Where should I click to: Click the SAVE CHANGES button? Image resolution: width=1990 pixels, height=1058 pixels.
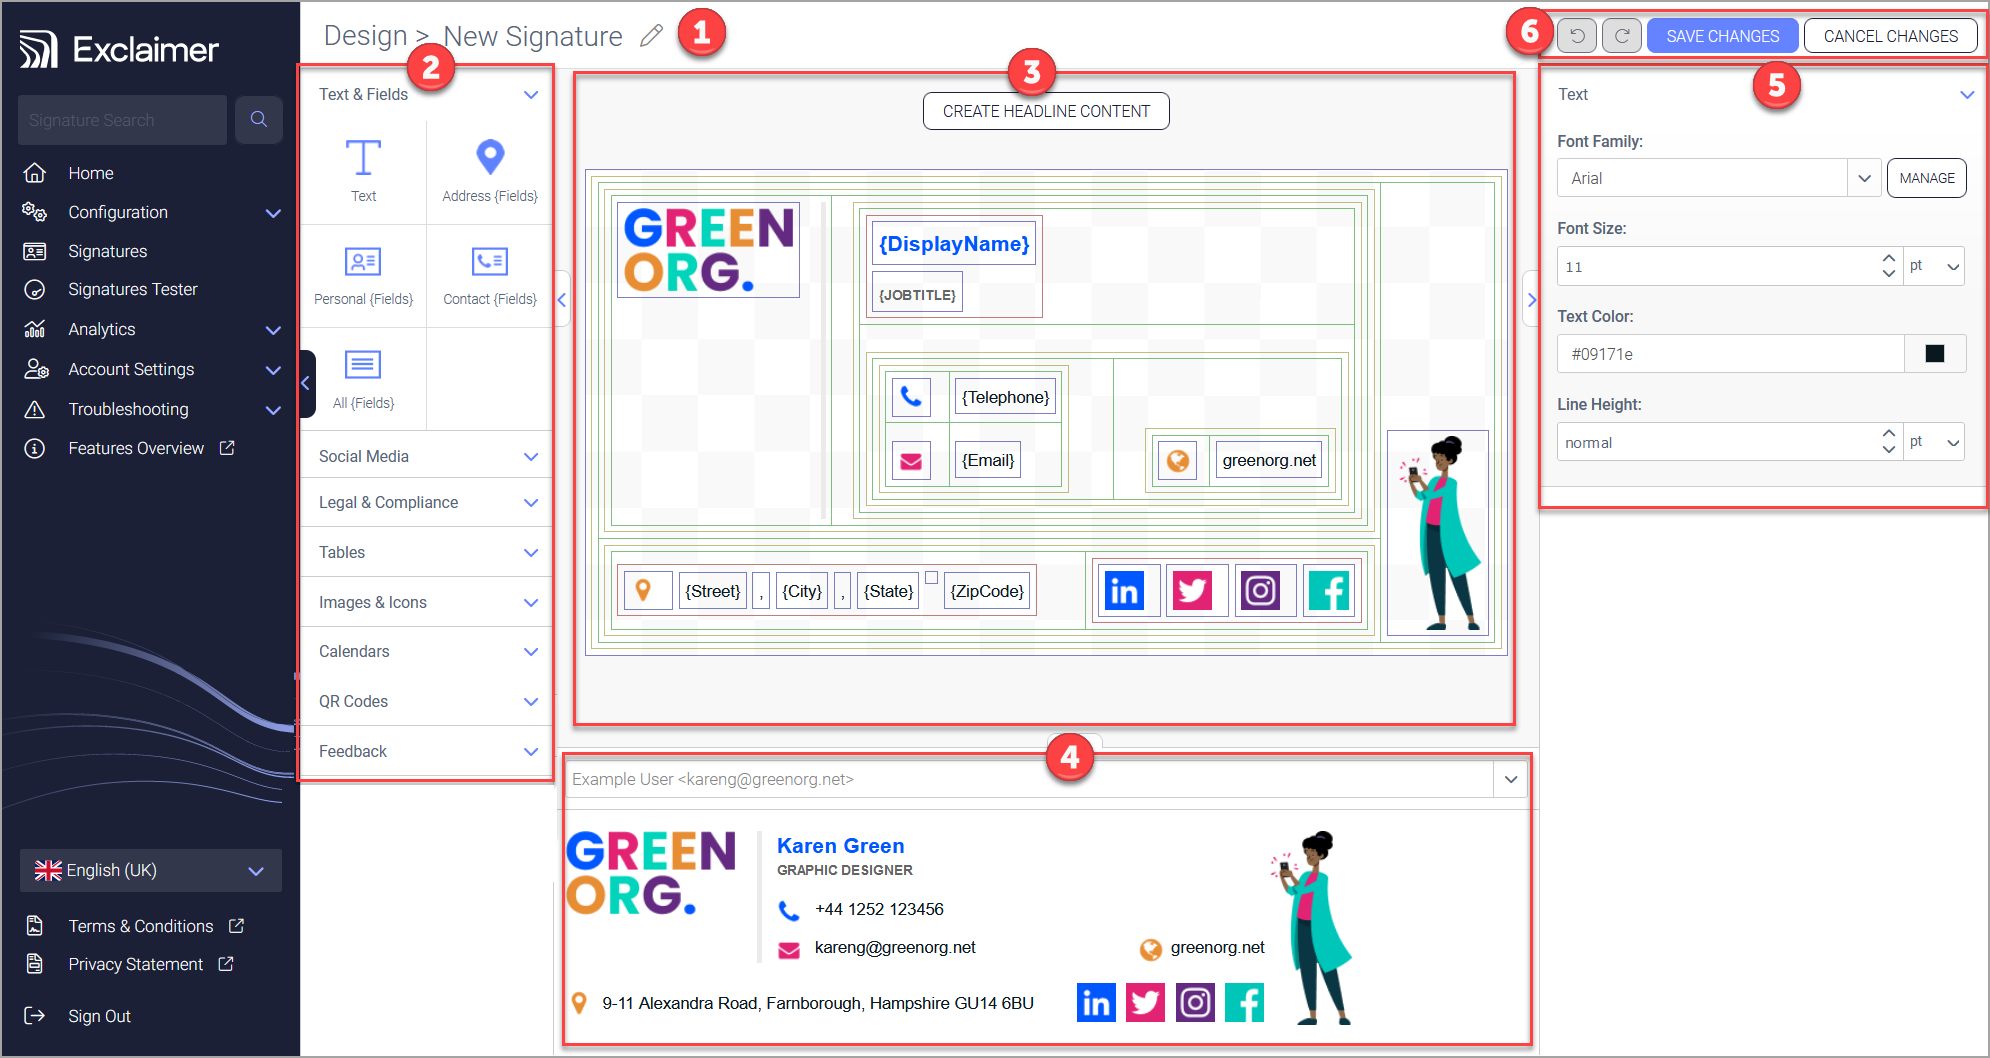pos(1722,36)
